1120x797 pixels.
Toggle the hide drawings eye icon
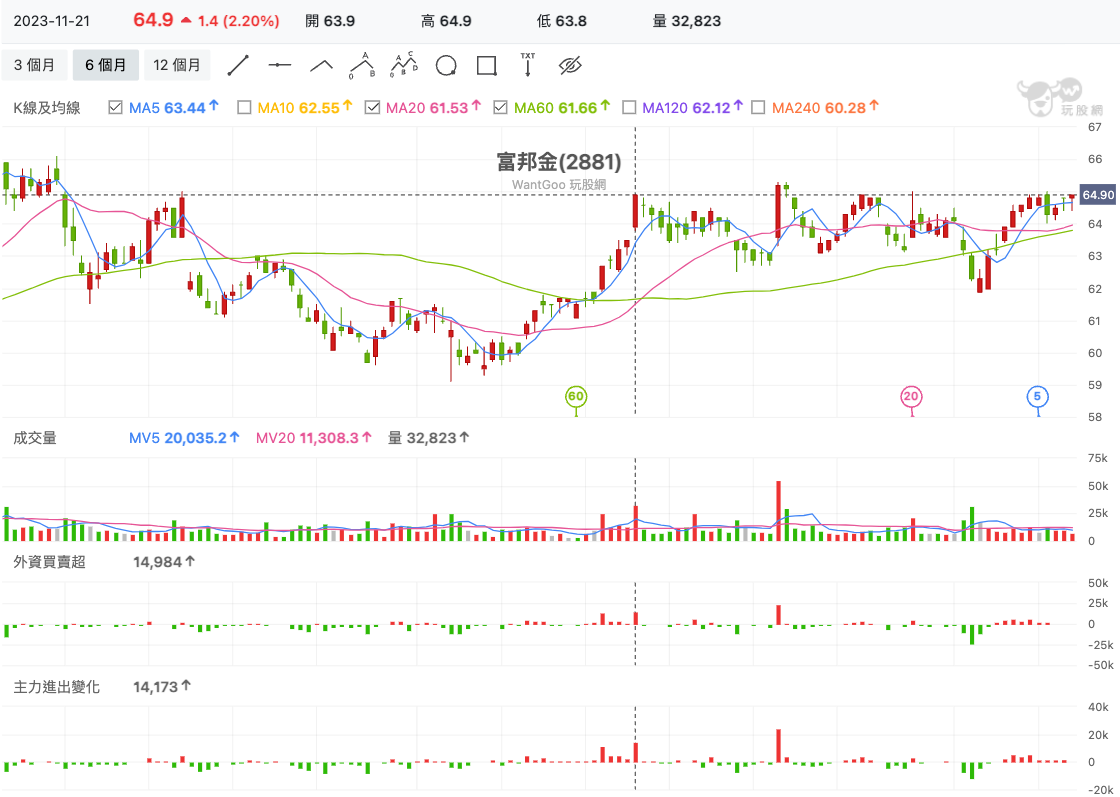570,66
